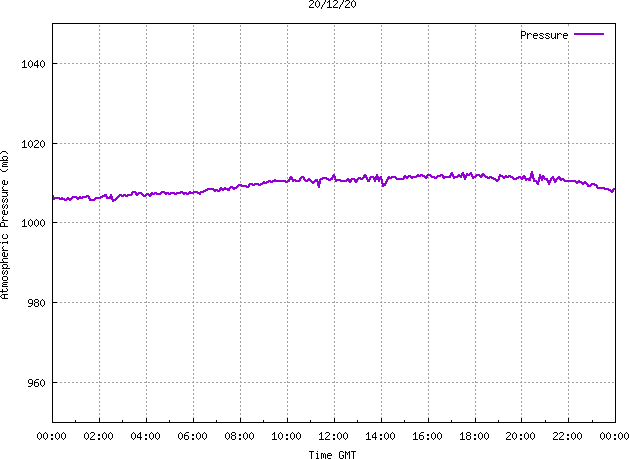Select the Pressure legend label

tap(544, 35)
